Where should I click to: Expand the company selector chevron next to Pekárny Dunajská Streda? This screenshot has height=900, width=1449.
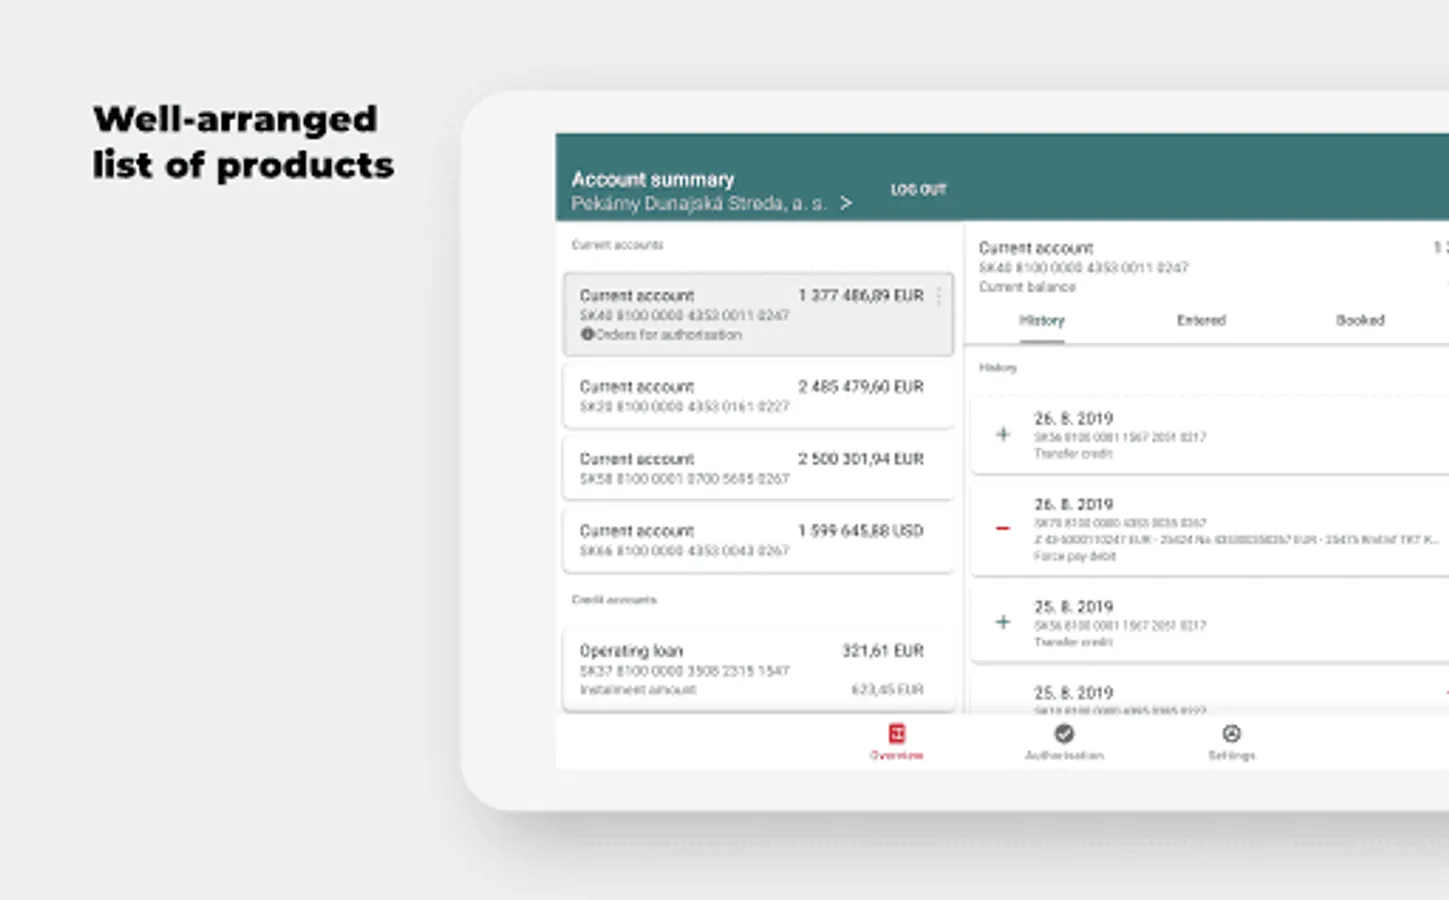(x=846, y=203)
